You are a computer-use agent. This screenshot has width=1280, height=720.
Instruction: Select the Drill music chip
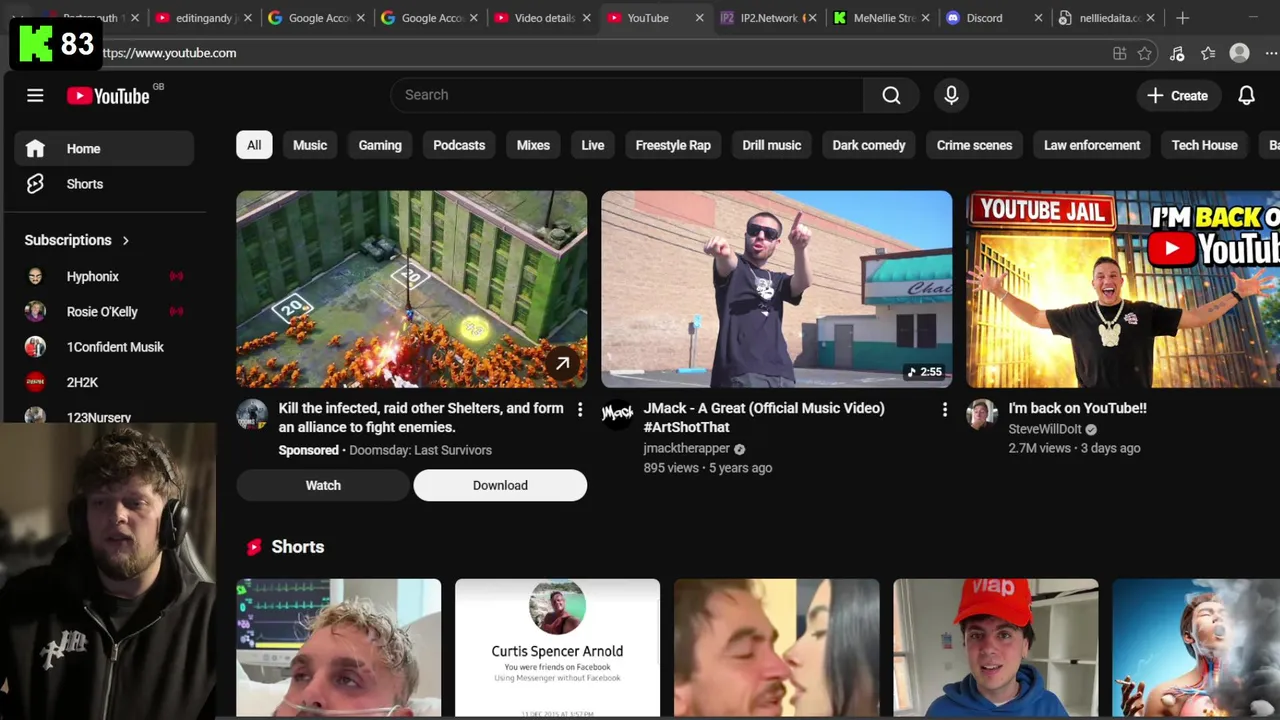[772, 145]
